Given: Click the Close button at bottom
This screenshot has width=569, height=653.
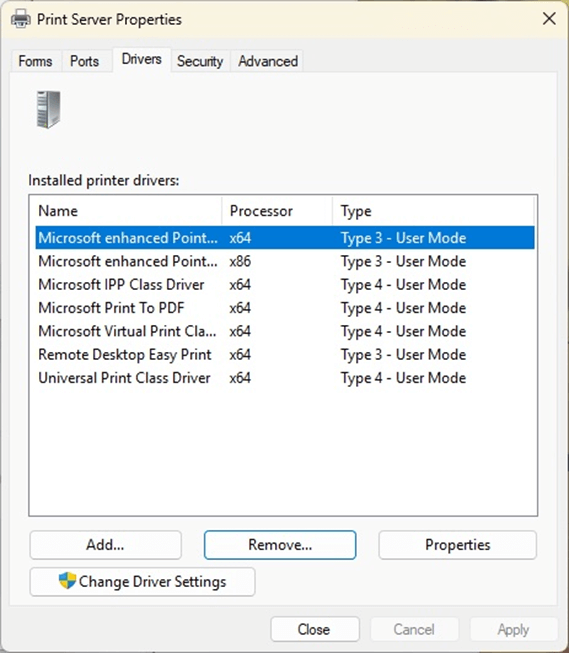Looking at the screenshot, I should 315,629.
